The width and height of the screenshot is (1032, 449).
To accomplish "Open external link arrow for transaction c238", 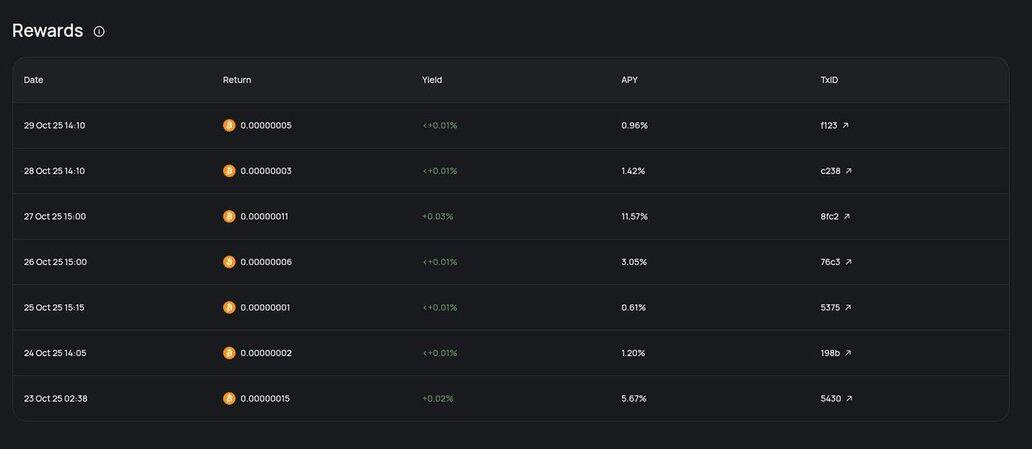I will click(849, 171).
